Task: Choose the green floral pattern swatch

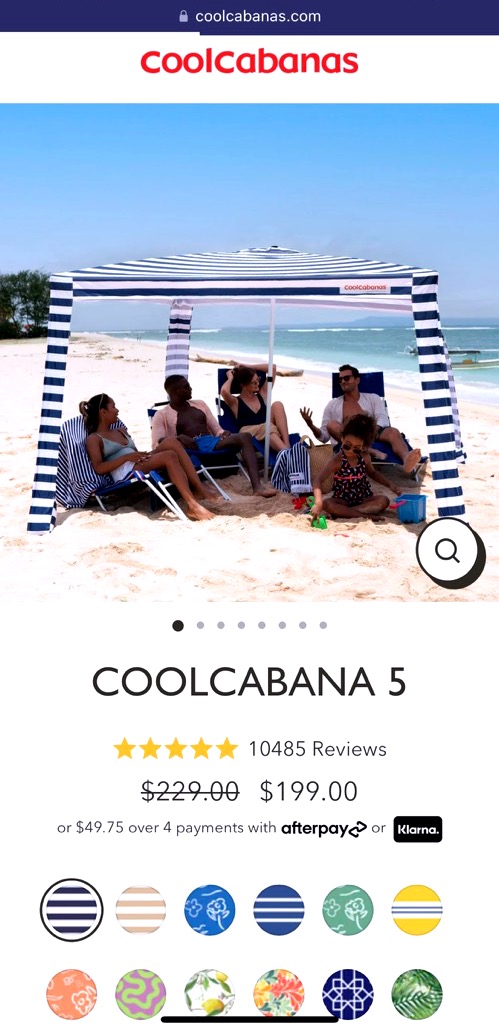Action: coord(348,910)
